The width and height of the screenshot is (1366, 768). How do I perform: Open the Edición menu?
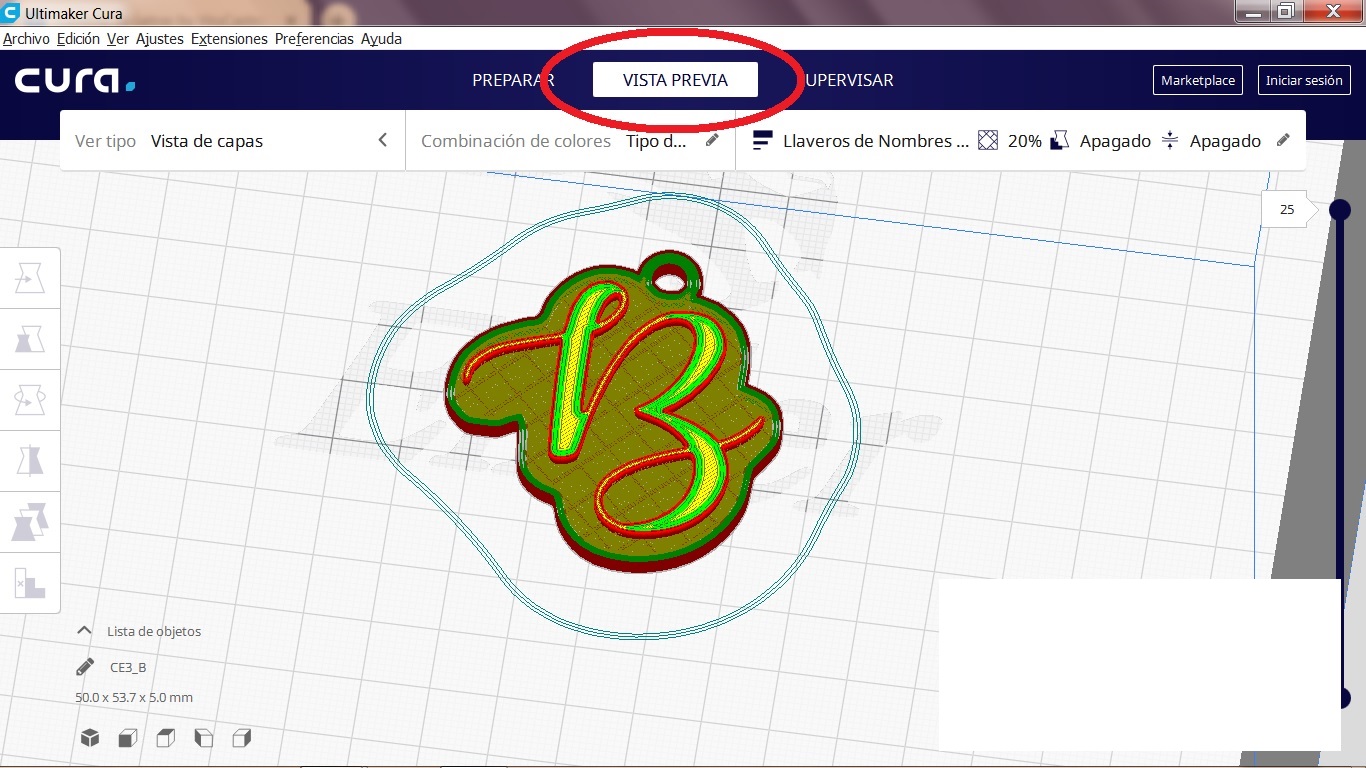click(78, 39)
